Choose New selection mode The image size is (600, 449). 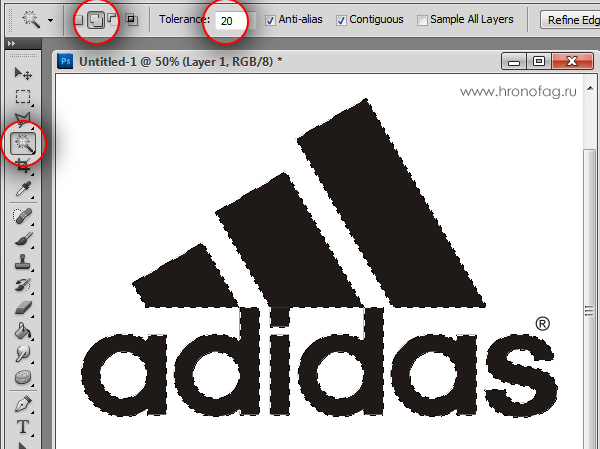pos(79,19)
